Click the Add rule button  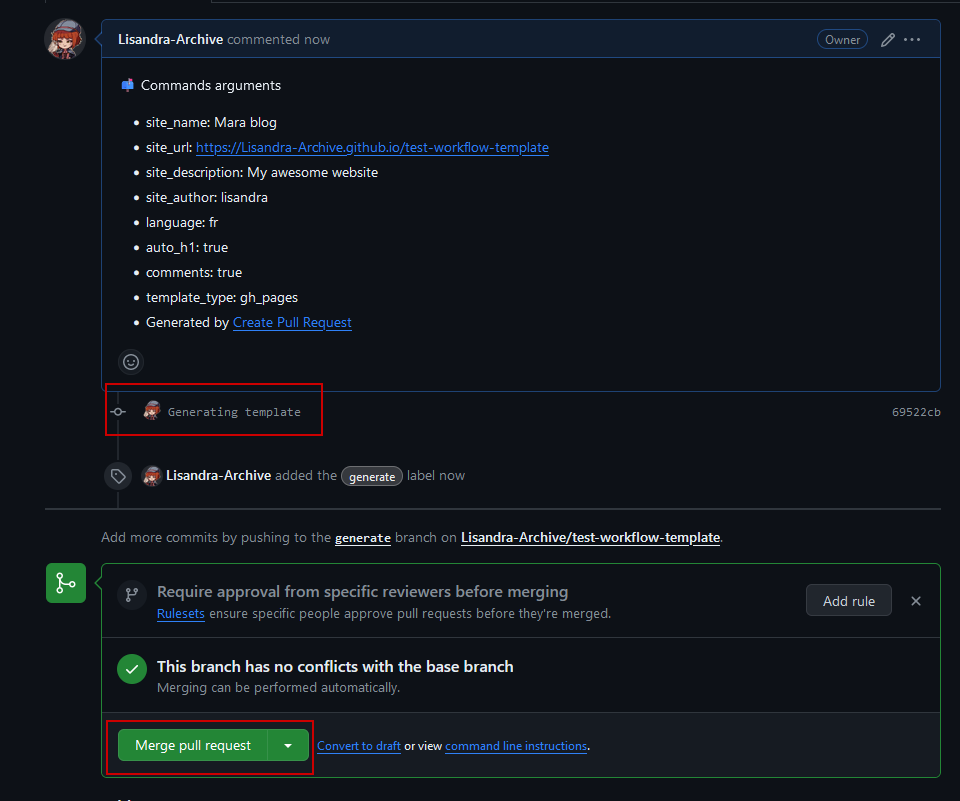click(849, 601)
